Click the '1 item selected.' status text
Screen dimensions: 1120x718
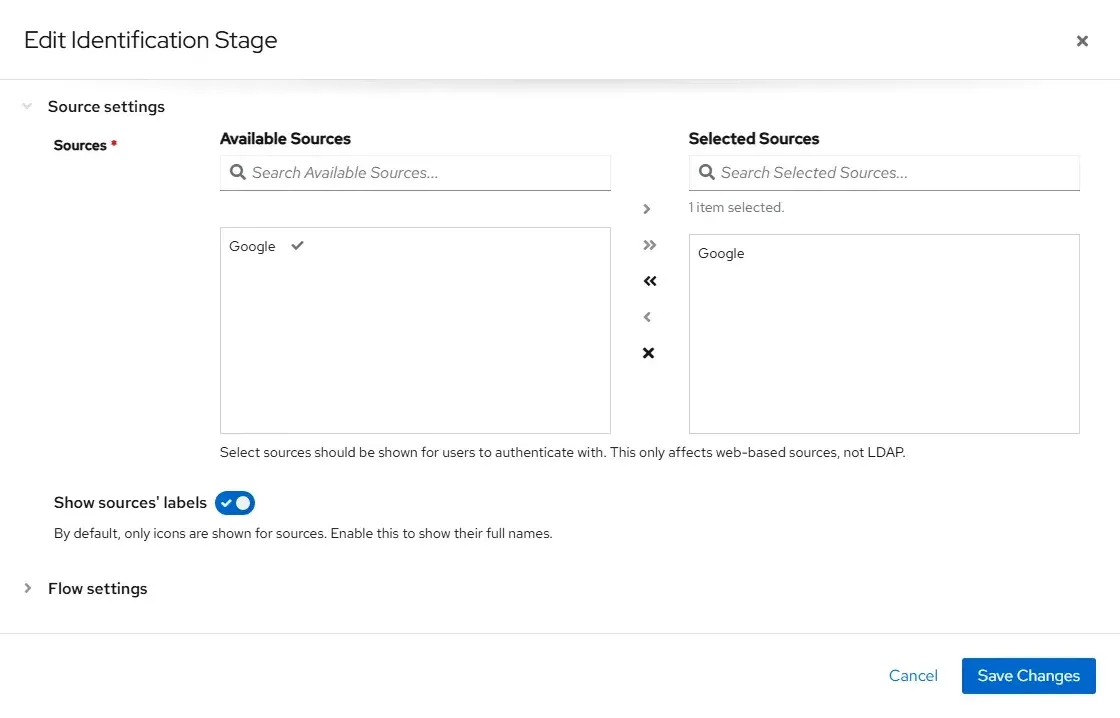[x=736, y=207]
